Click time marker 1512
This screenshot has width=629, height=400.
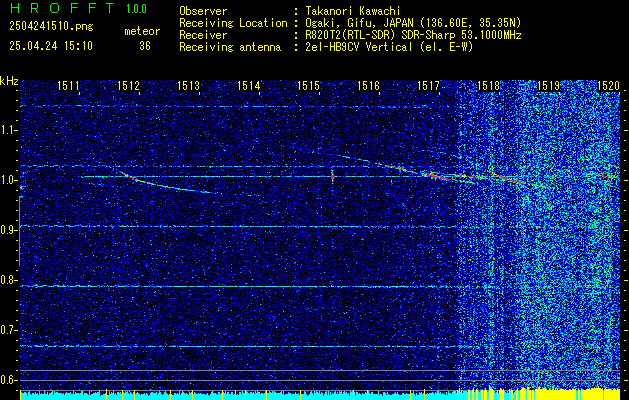128,85
